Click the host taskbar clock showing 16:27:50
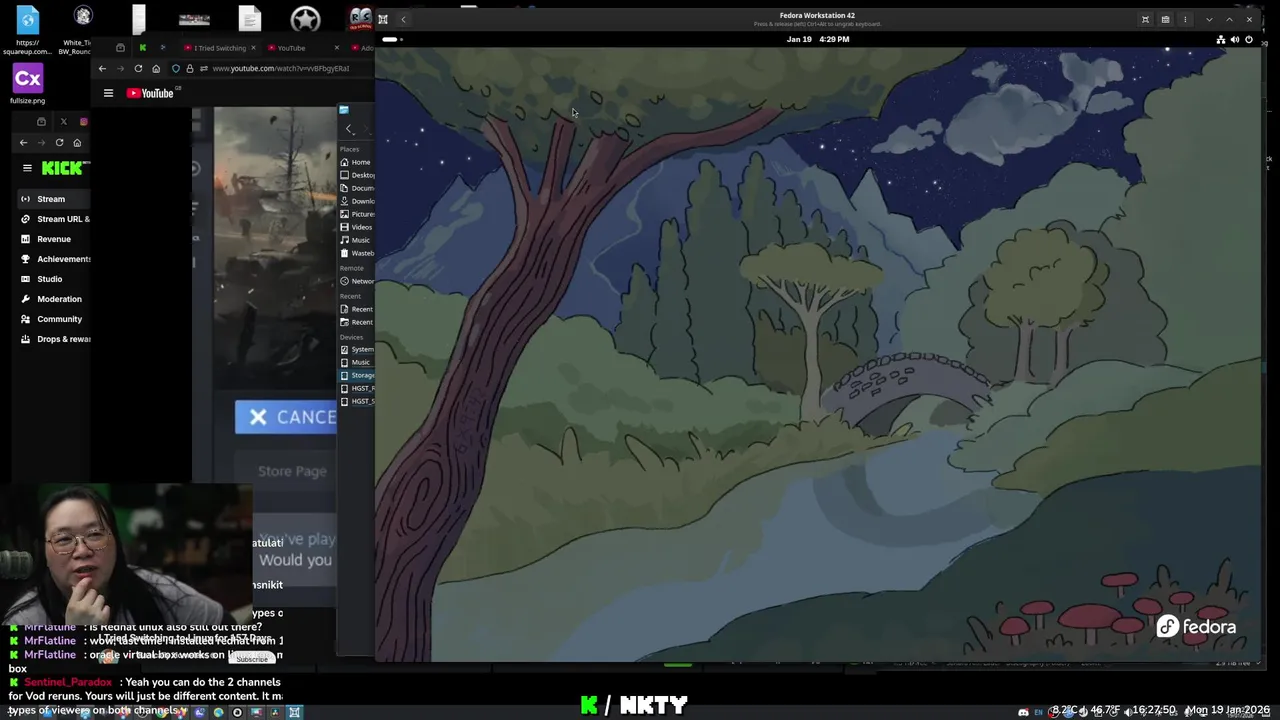Screen dimensions: 1280x720 coord(1154,710)
